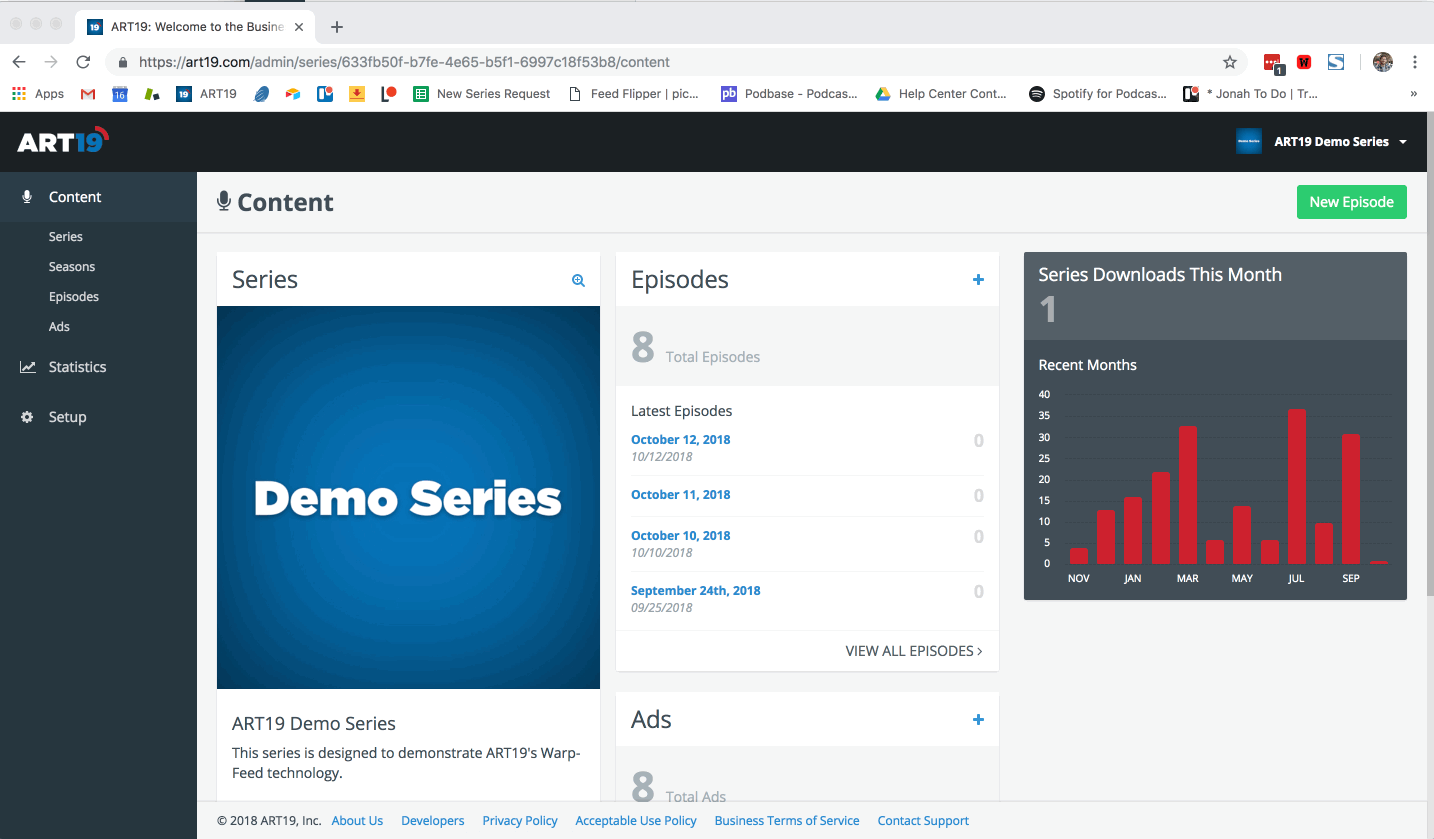Bookmark this page with the star icon

[x=1229, y=62]
